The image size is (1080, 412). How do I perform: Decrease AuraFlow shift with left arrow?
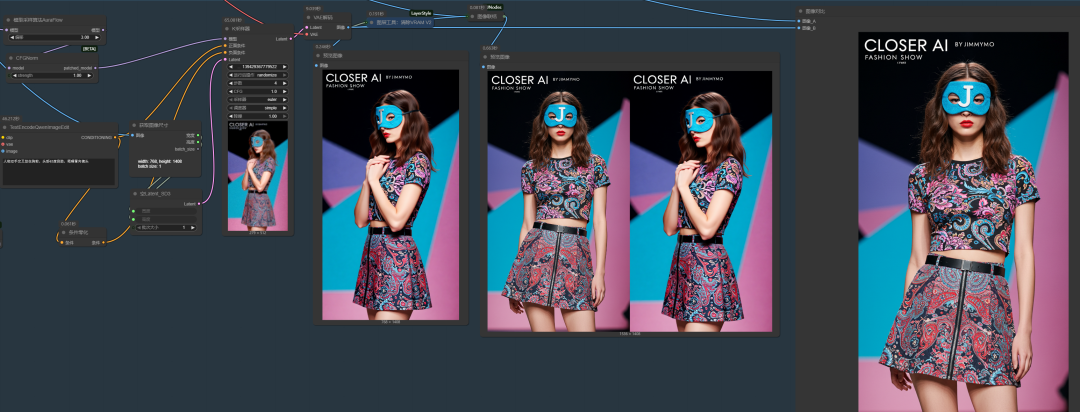point(10,37)
